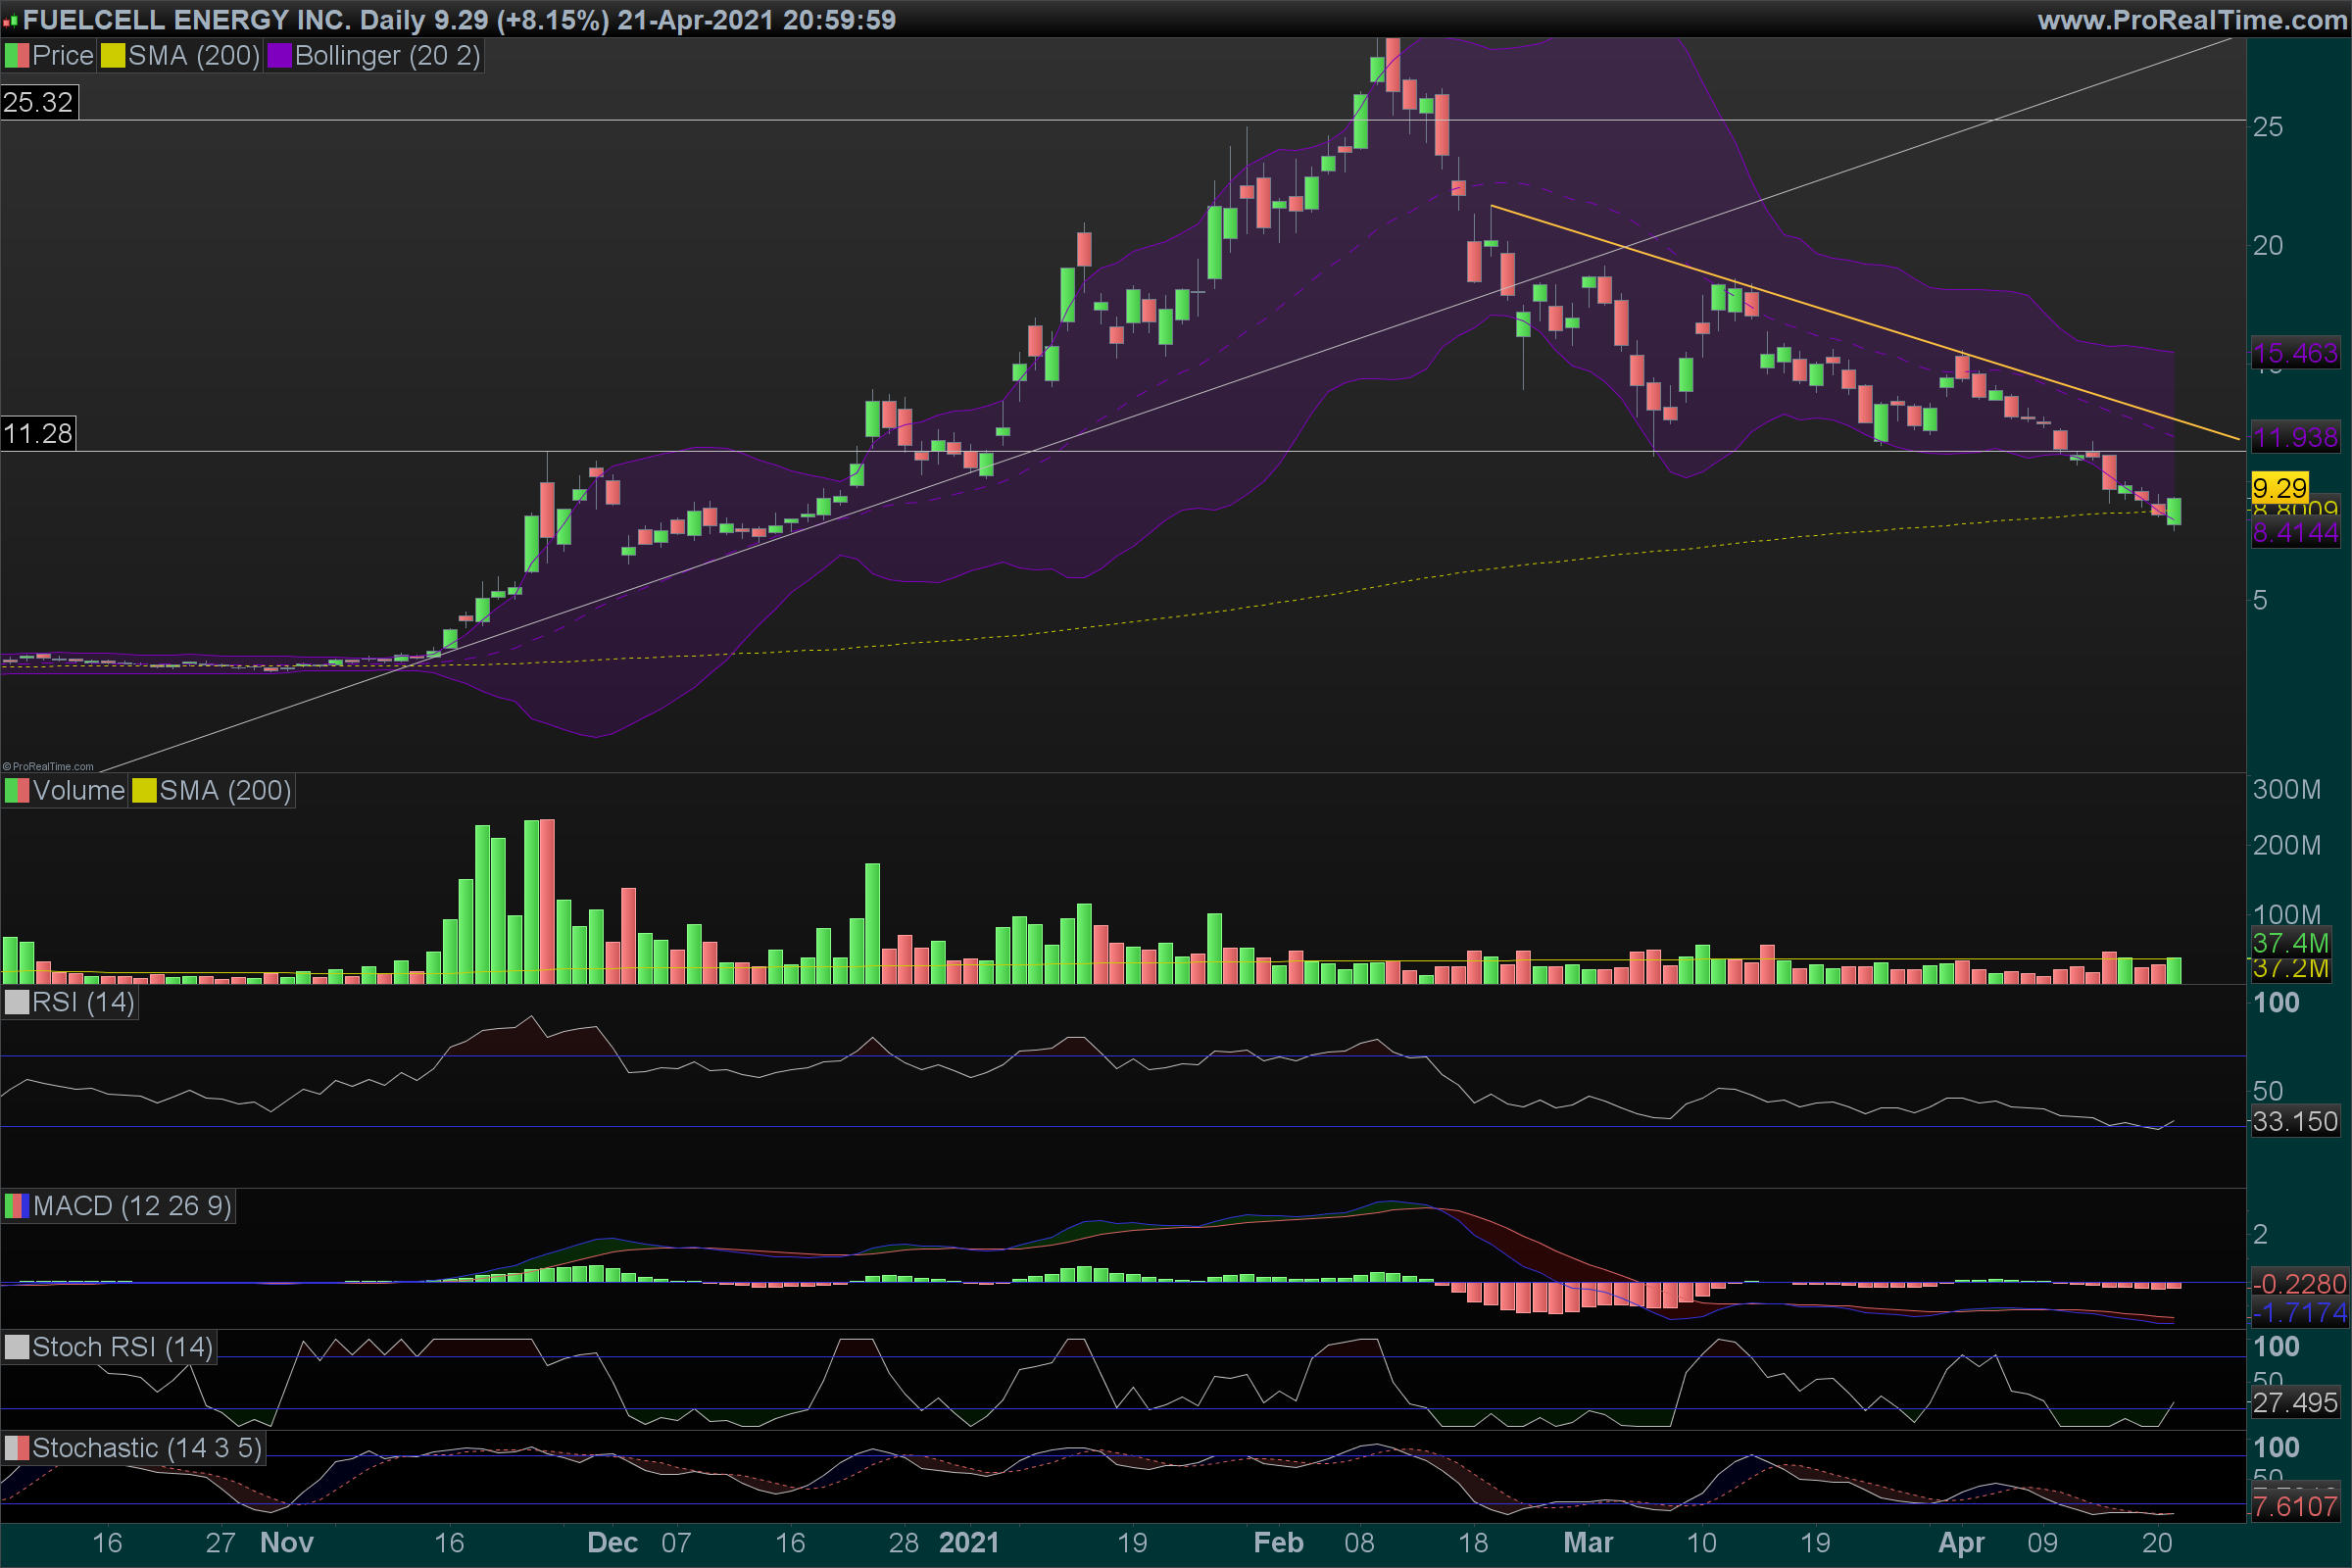Click the 37.4M volume value tag
Viewport: 2352px width, 1568px height.
point(2290,942)
